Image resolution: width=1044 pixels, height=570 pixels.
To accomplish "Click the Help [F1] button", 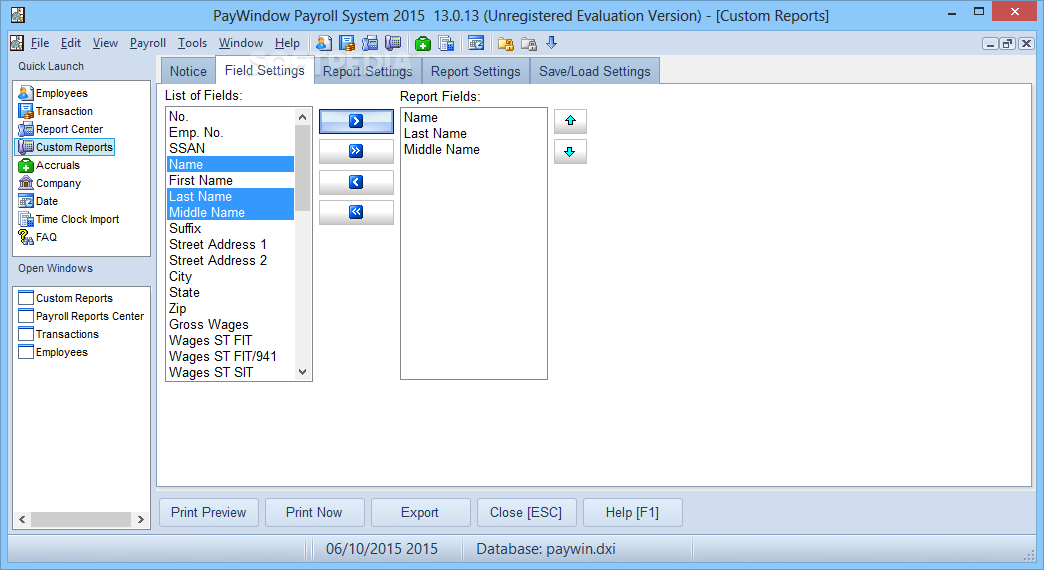I will [x=632, y=513].
